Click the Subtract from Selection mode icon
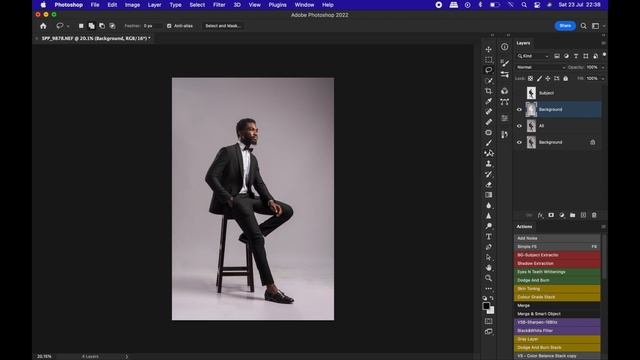The image size is (640, 360). click(102, 26)
